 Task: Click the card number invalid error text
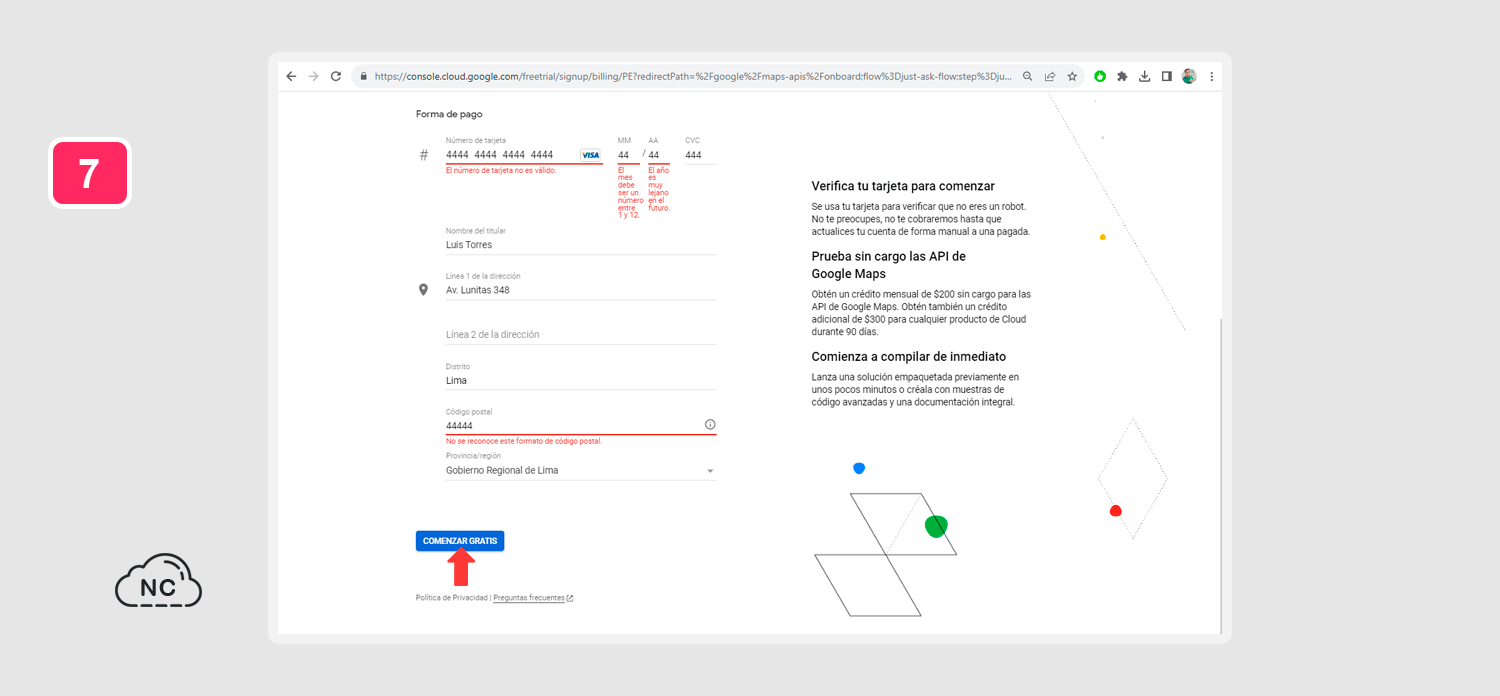501,170
